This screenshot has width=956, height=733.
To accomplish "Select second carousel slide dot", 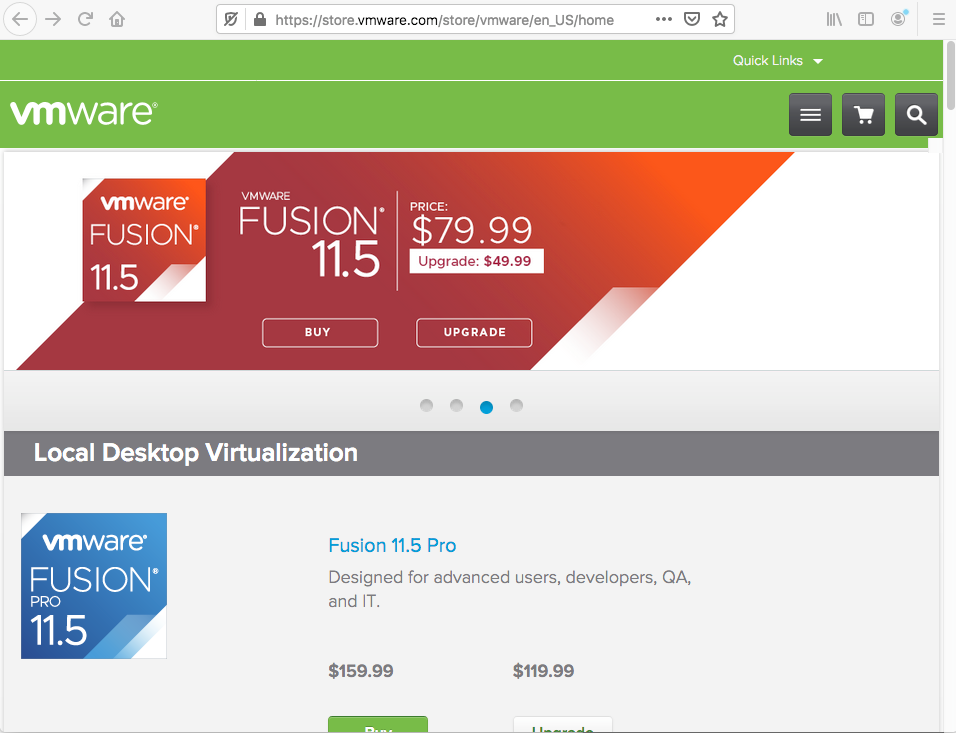I will (x=457, y=405).
